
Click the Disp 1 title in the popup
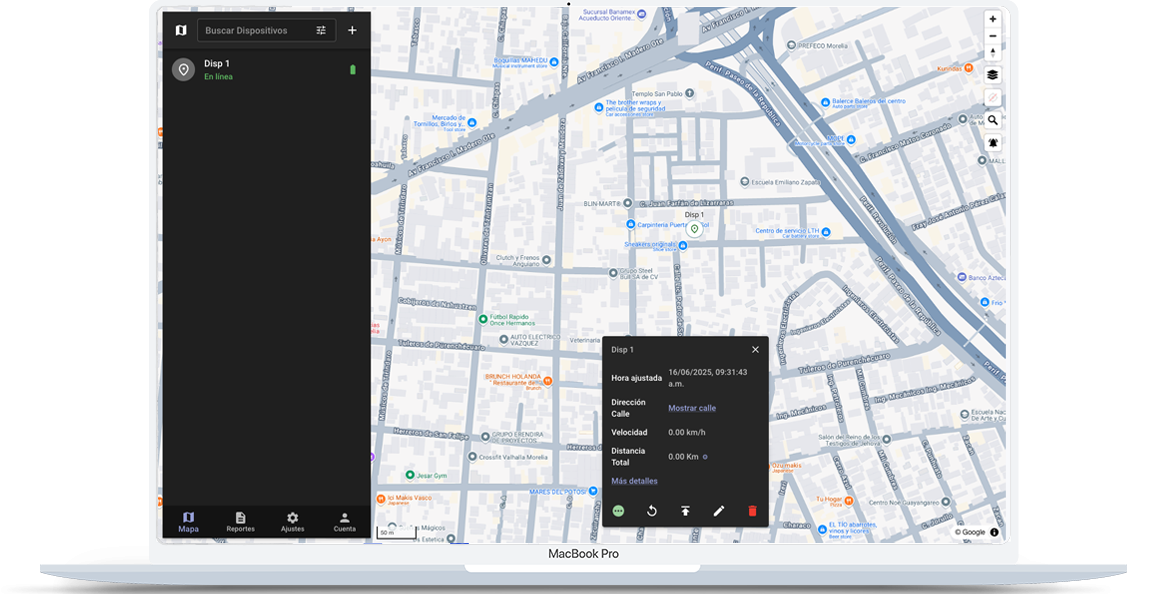pyautogui.click(x=622, y=350)
